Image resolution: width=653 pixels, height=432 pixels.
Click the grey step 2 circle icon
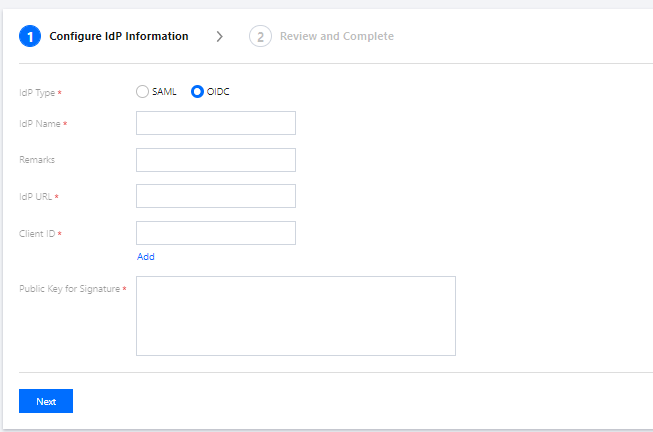click(x=260, y=36)
